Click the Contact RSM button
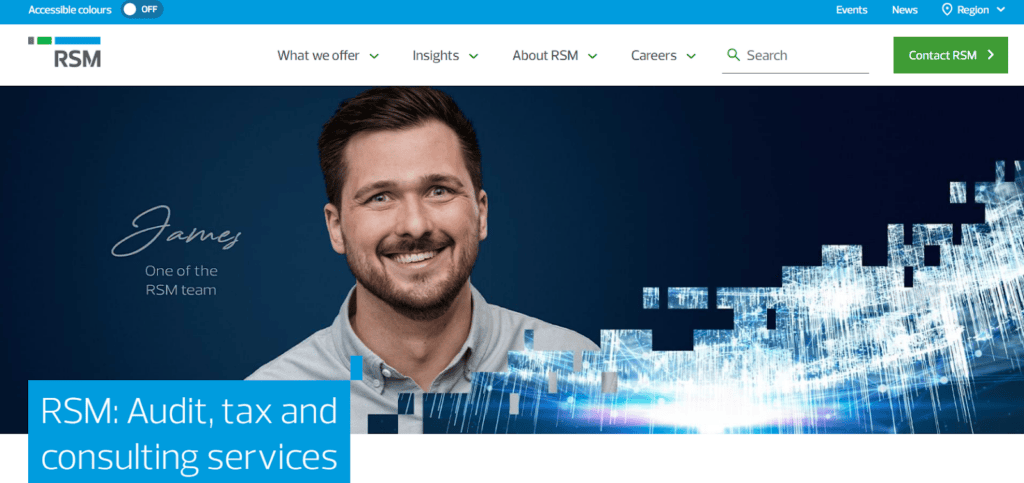 (950, 55)
